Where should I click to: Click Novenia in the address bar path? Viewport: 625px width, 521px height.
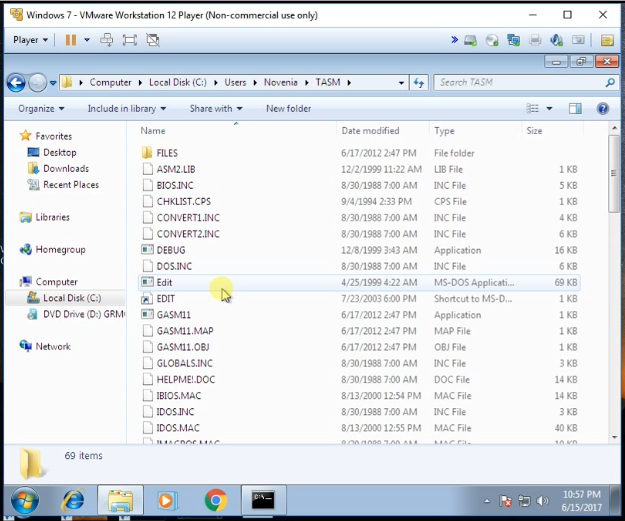tap(281, 83)
